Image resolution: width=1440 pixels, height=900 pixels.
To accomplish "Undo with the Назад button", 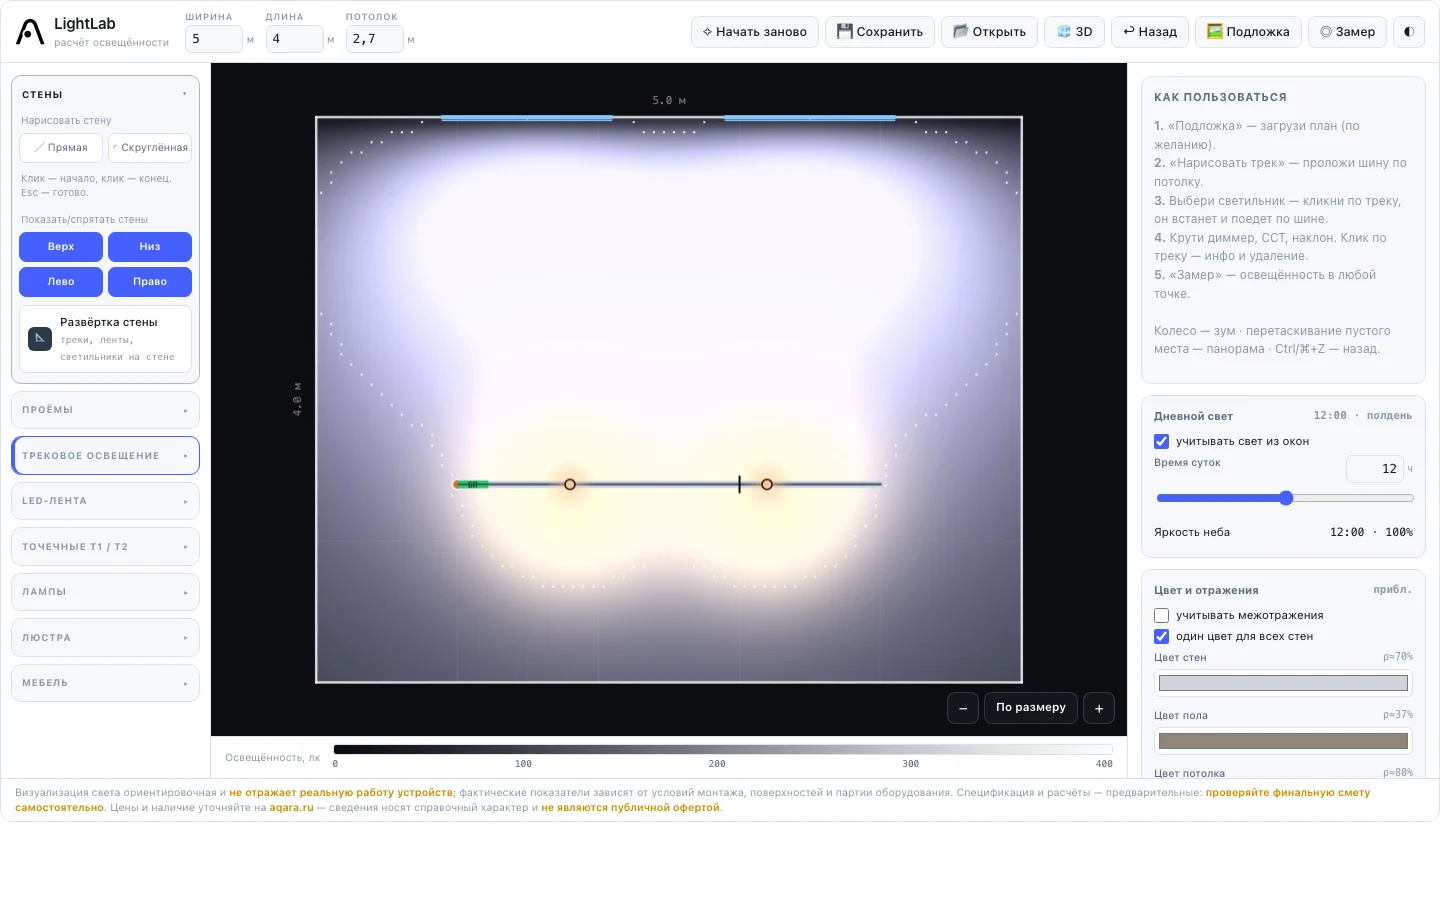I will tap(1150, 32).
